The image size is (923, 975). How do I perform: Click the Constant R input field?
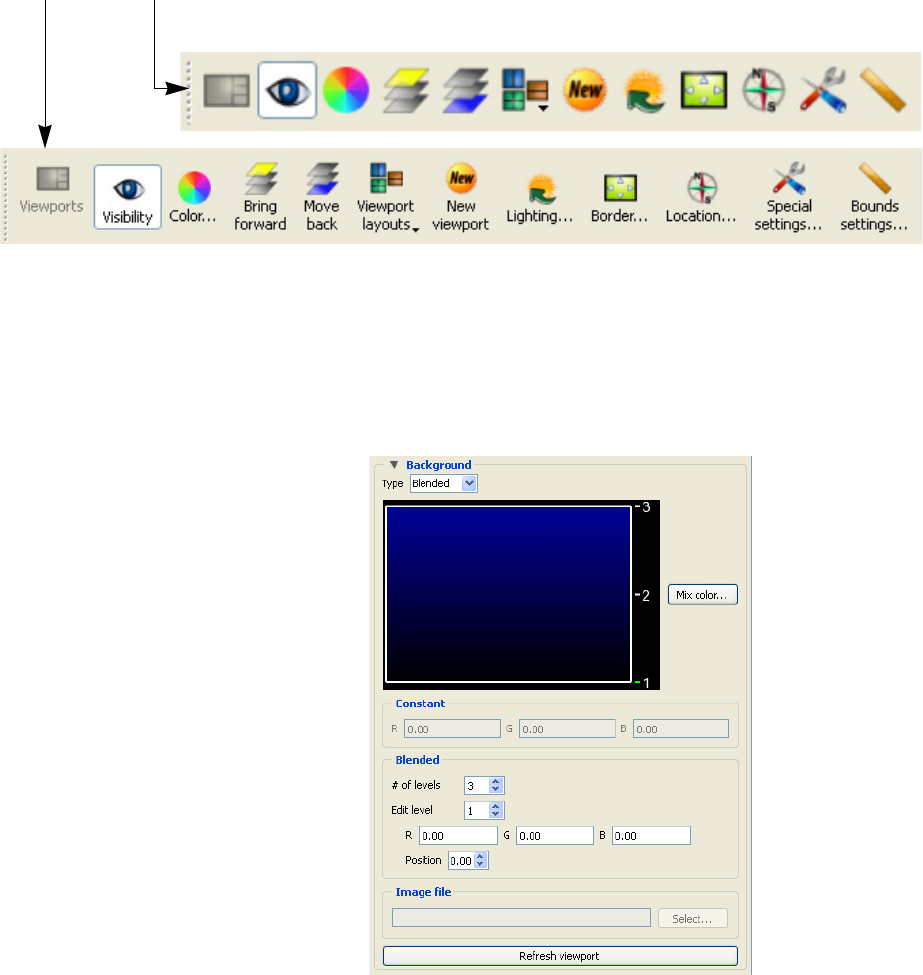(452, 729)
